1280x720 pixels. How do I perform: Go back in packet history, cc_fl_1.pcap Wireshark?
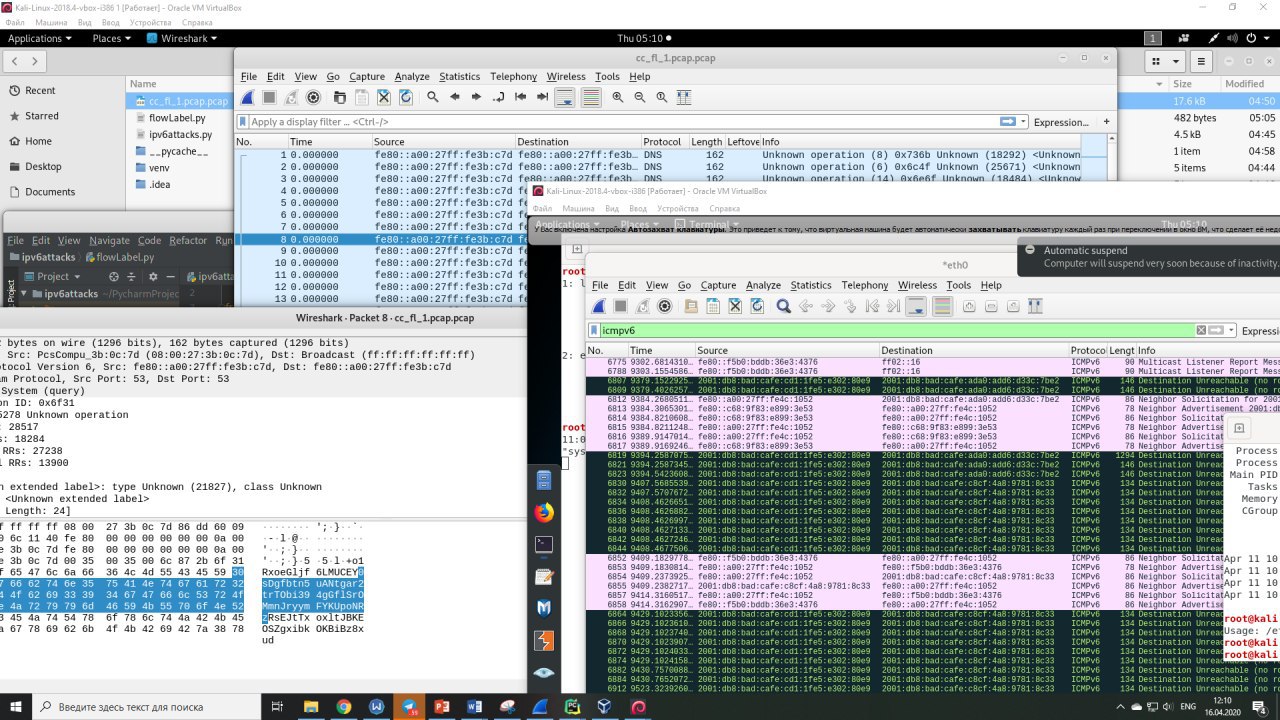455,97
